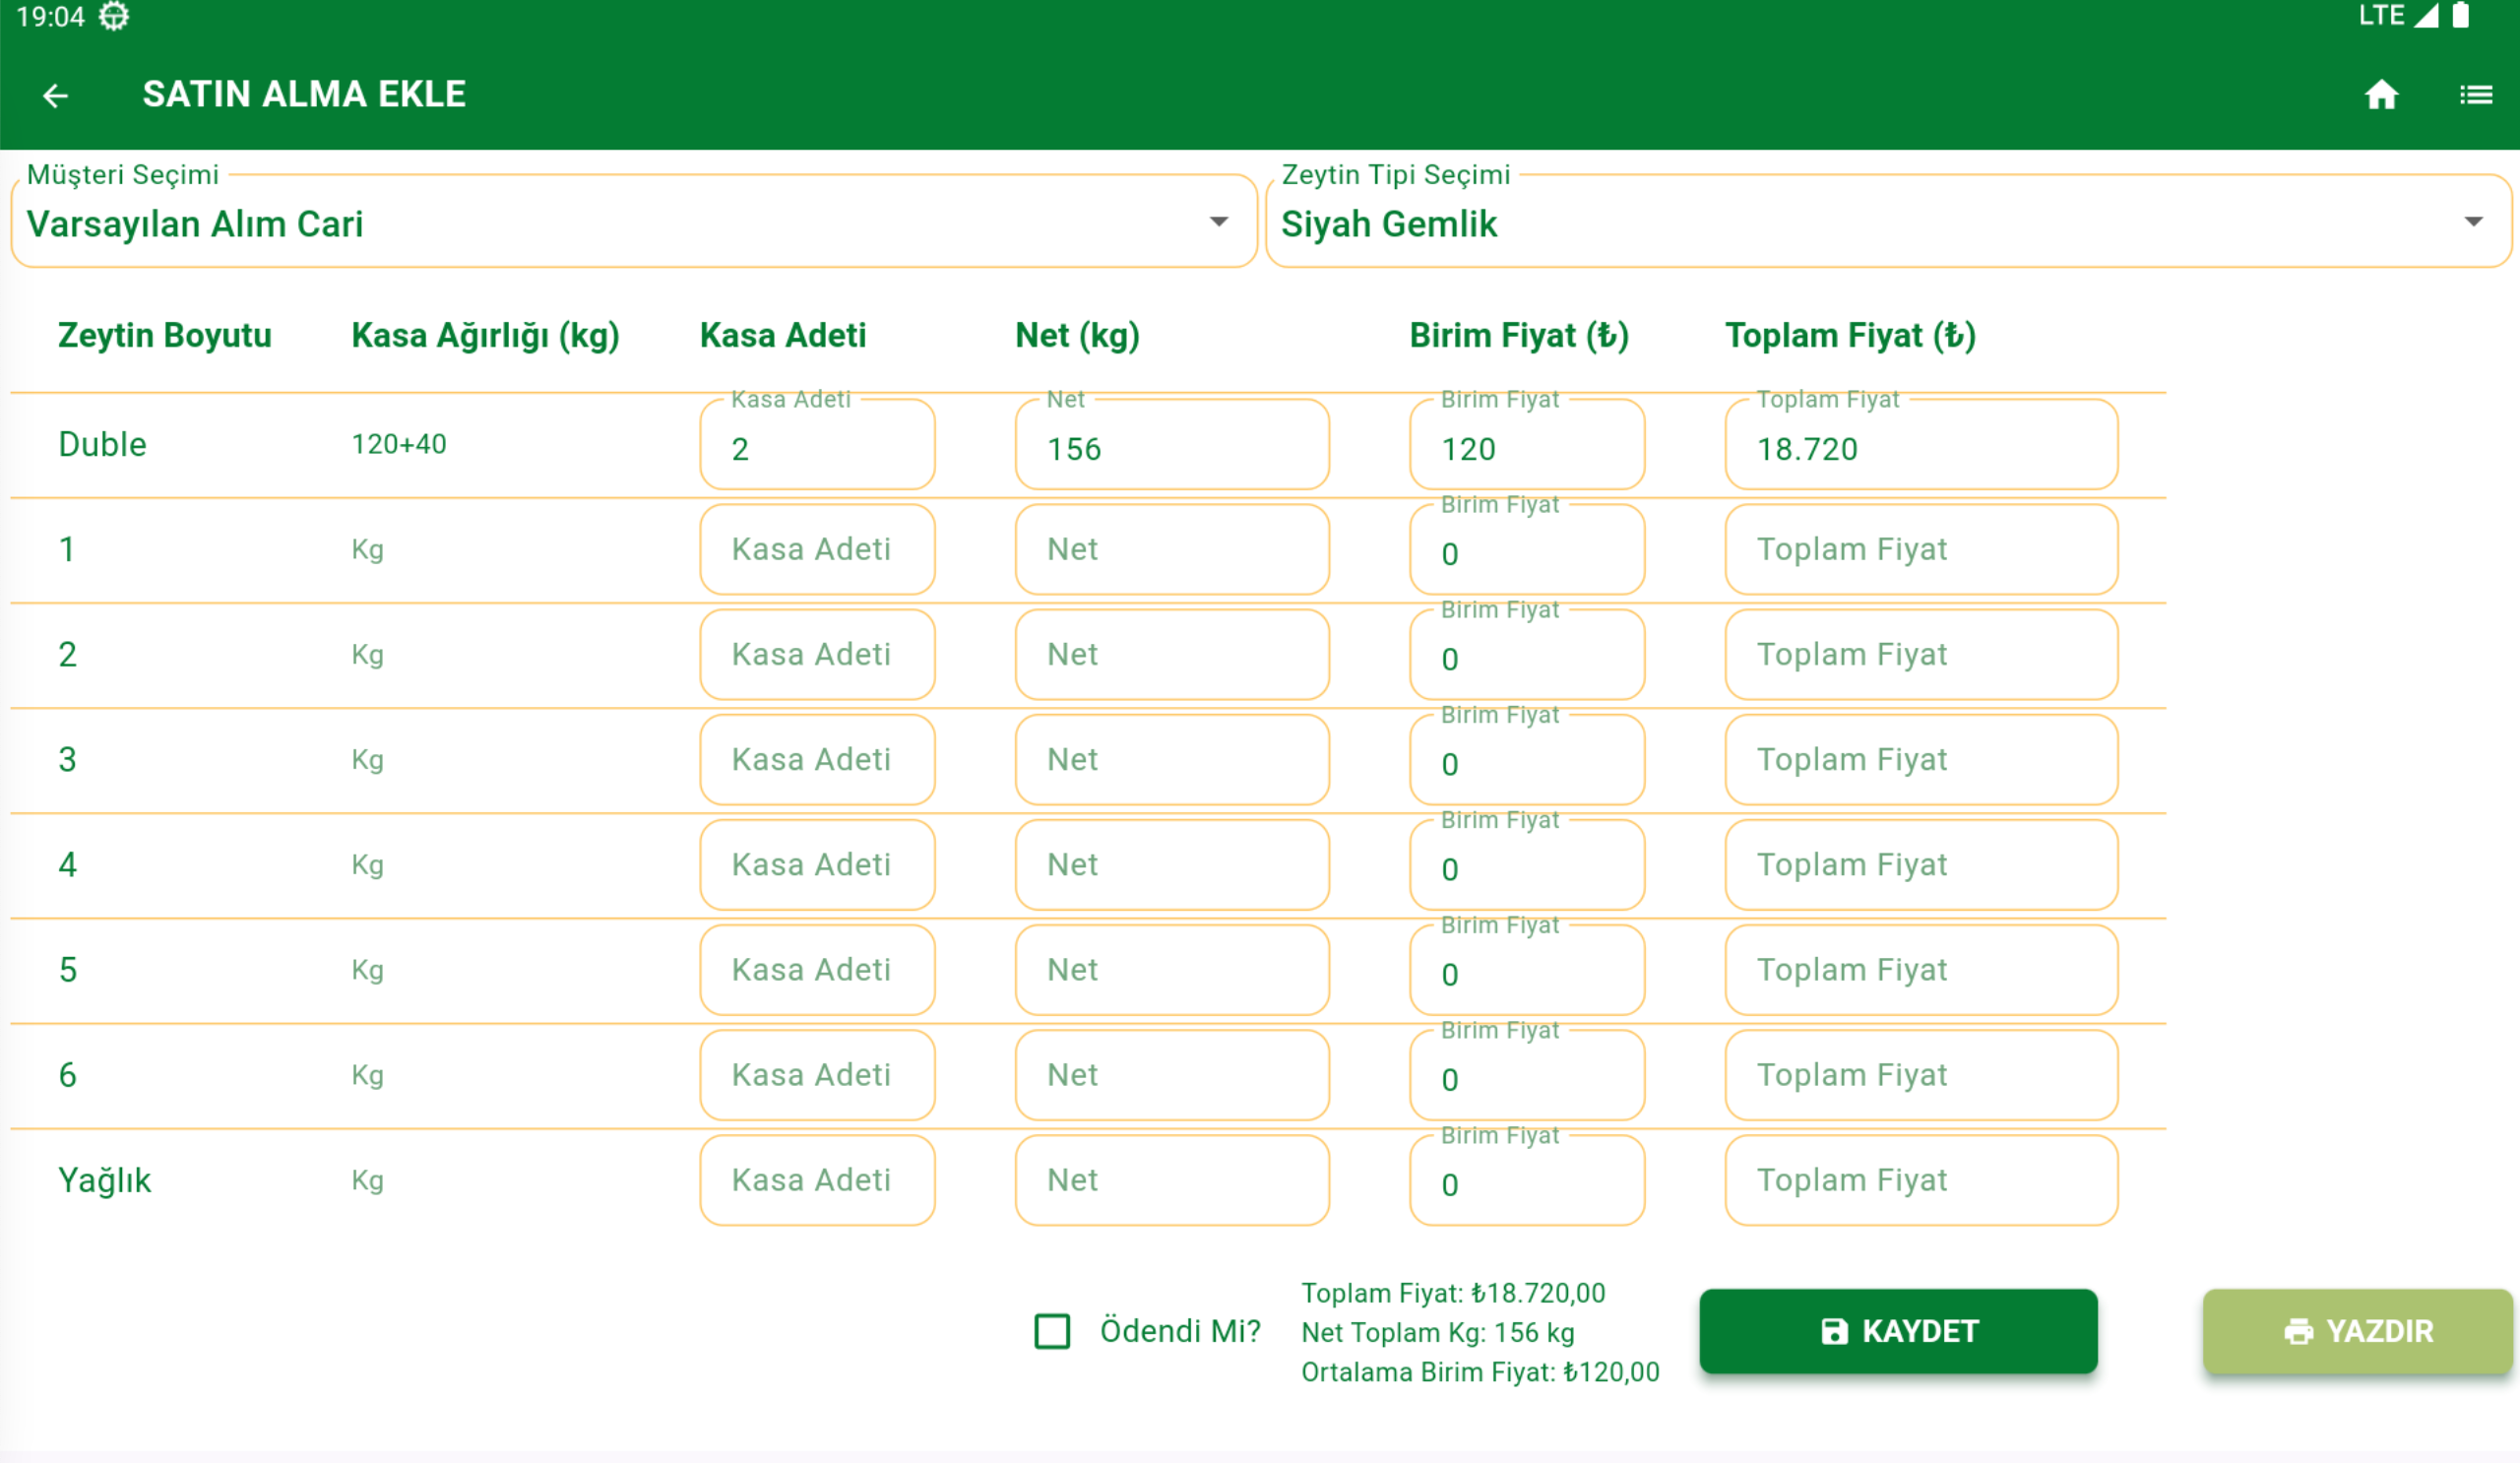Select Net field in Duble row
2520x1463 pixels.
click(1171, 447)
